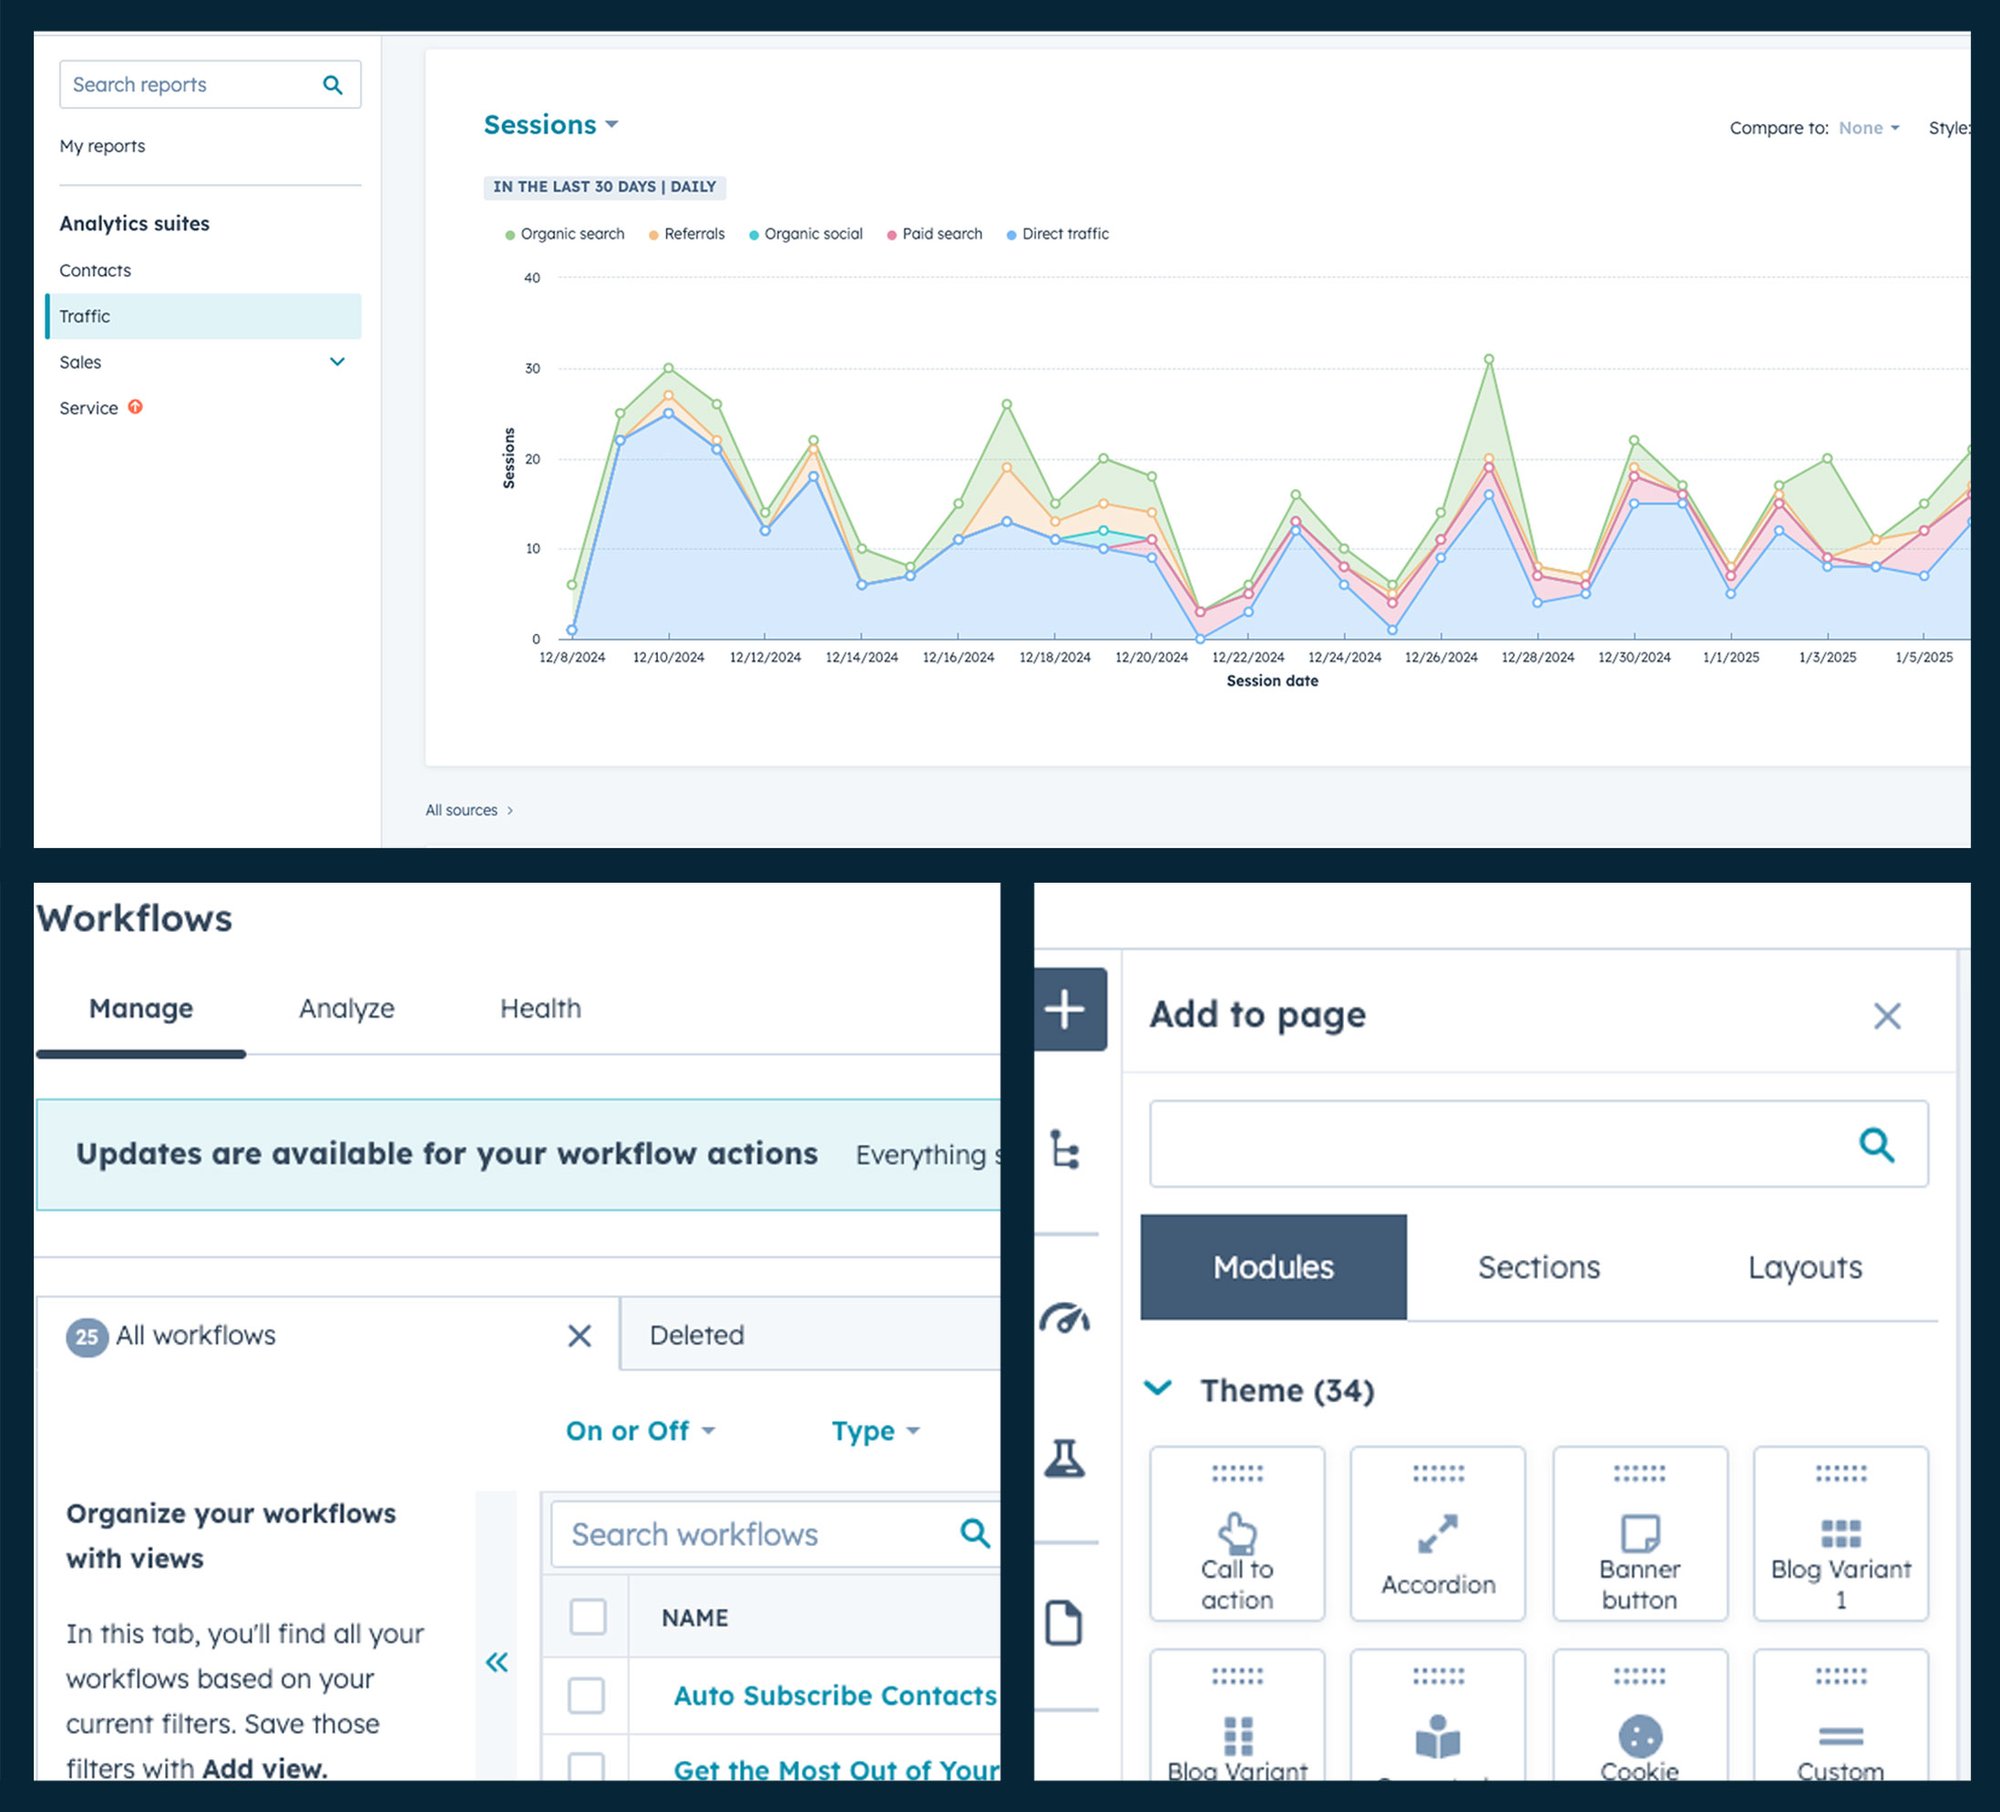This screenshot has width=2000, height=1812.
Task: Follow the All sources breadcrumb link
Action: click(x=462, y=810)
